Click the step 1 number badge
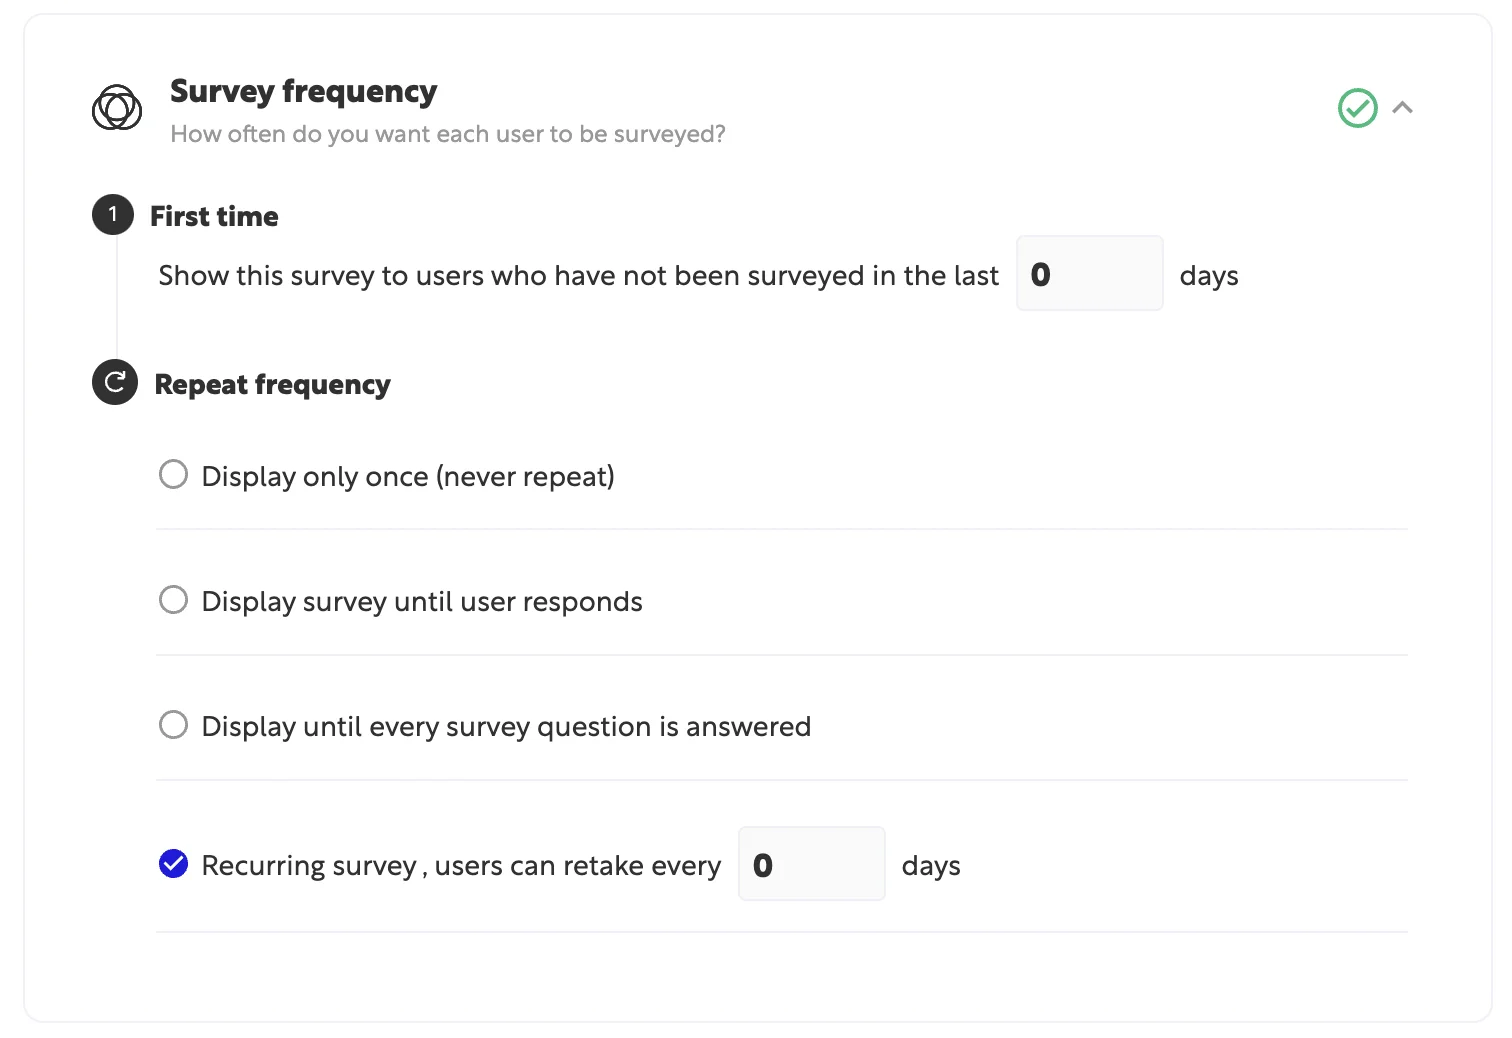 point(113,215)
